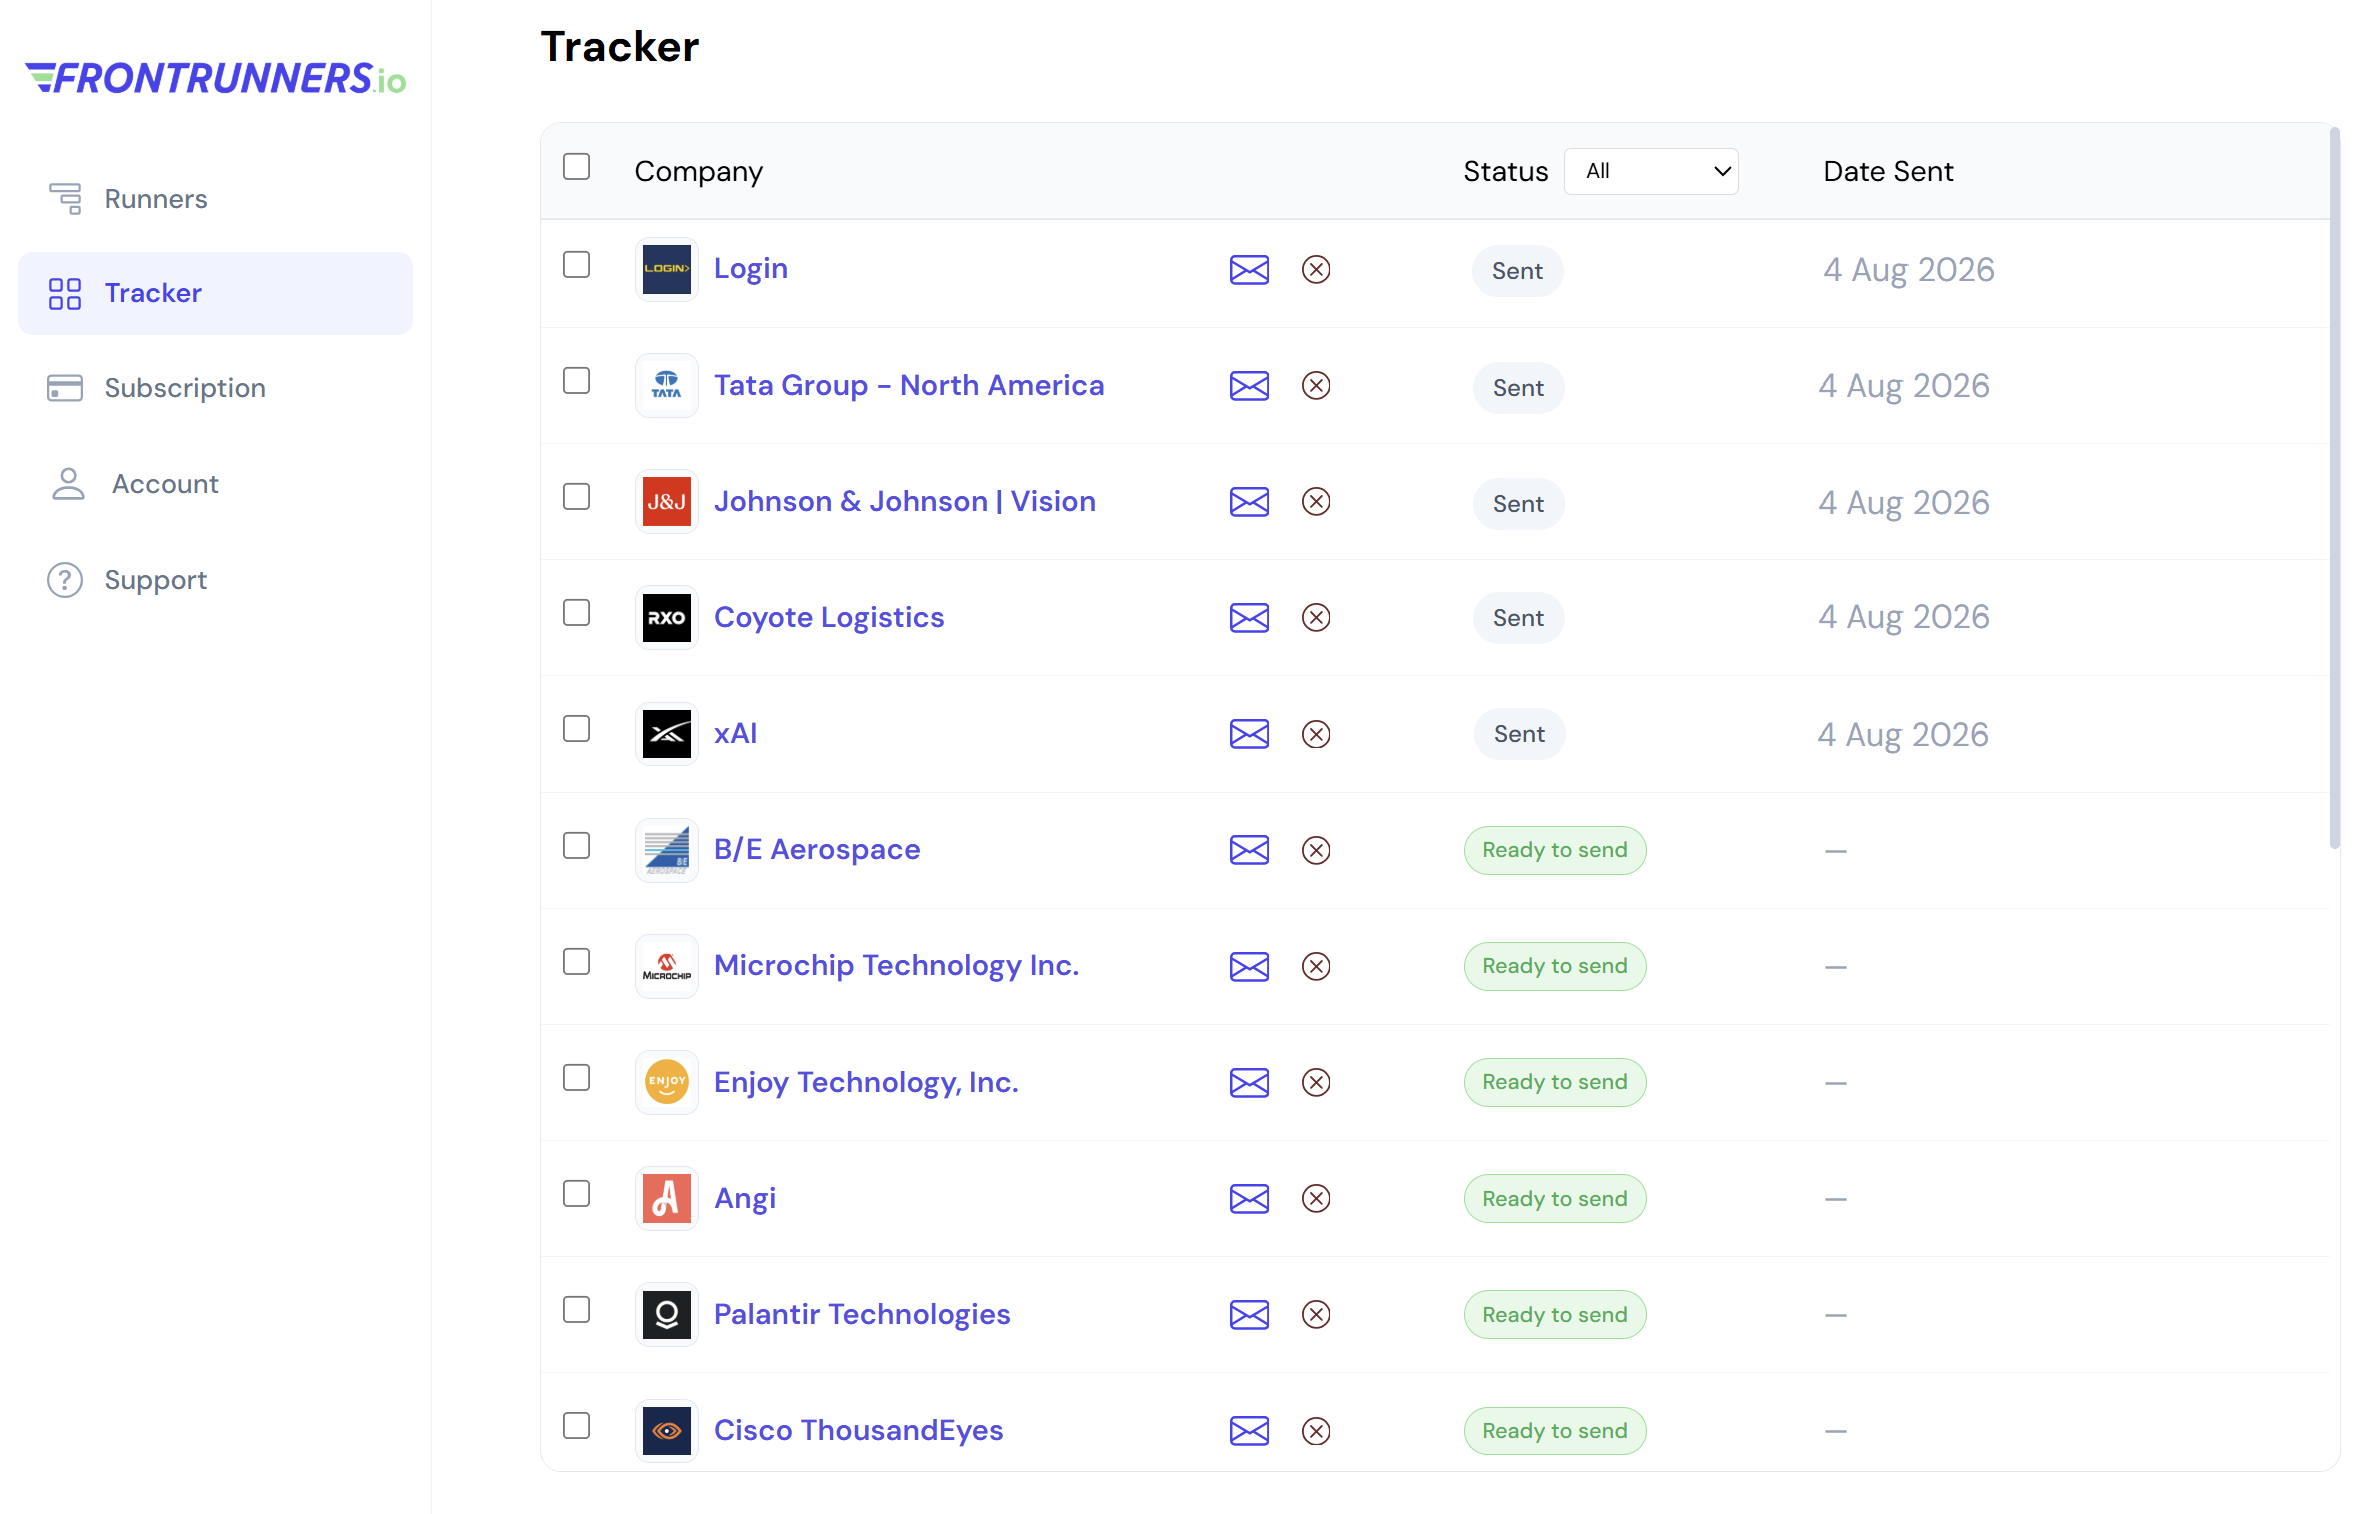The width and height of the screenshot is (2366, 1514).
Task: Click the remove icon for xAI
Action: [1316, 734]
